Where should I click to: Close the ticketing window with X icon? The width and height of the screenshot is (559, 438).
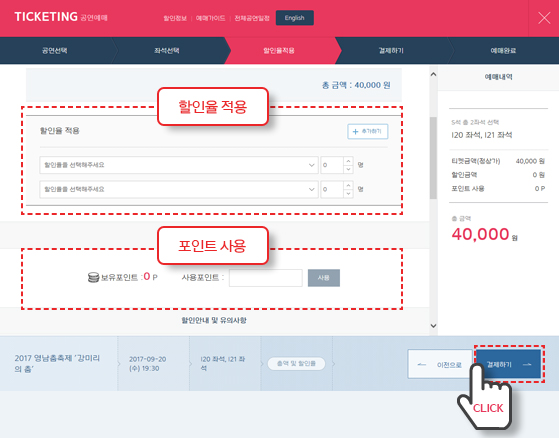pos(544,18)
